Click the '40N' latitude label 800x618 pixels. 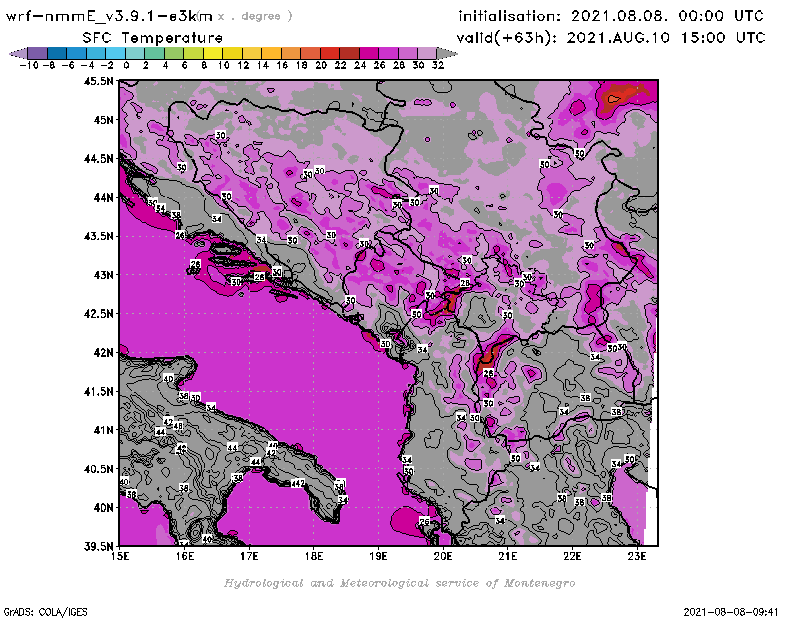click(103, 508)
